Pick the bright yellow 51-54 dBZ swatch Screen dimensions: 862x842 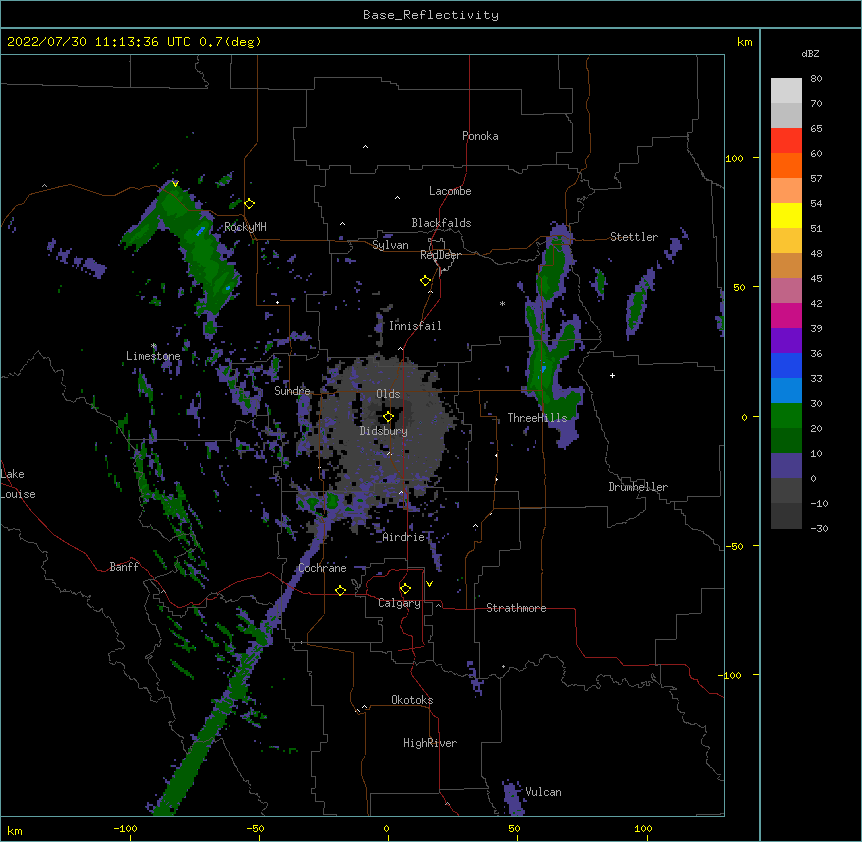pyautogui.click(x=786, y=215)
